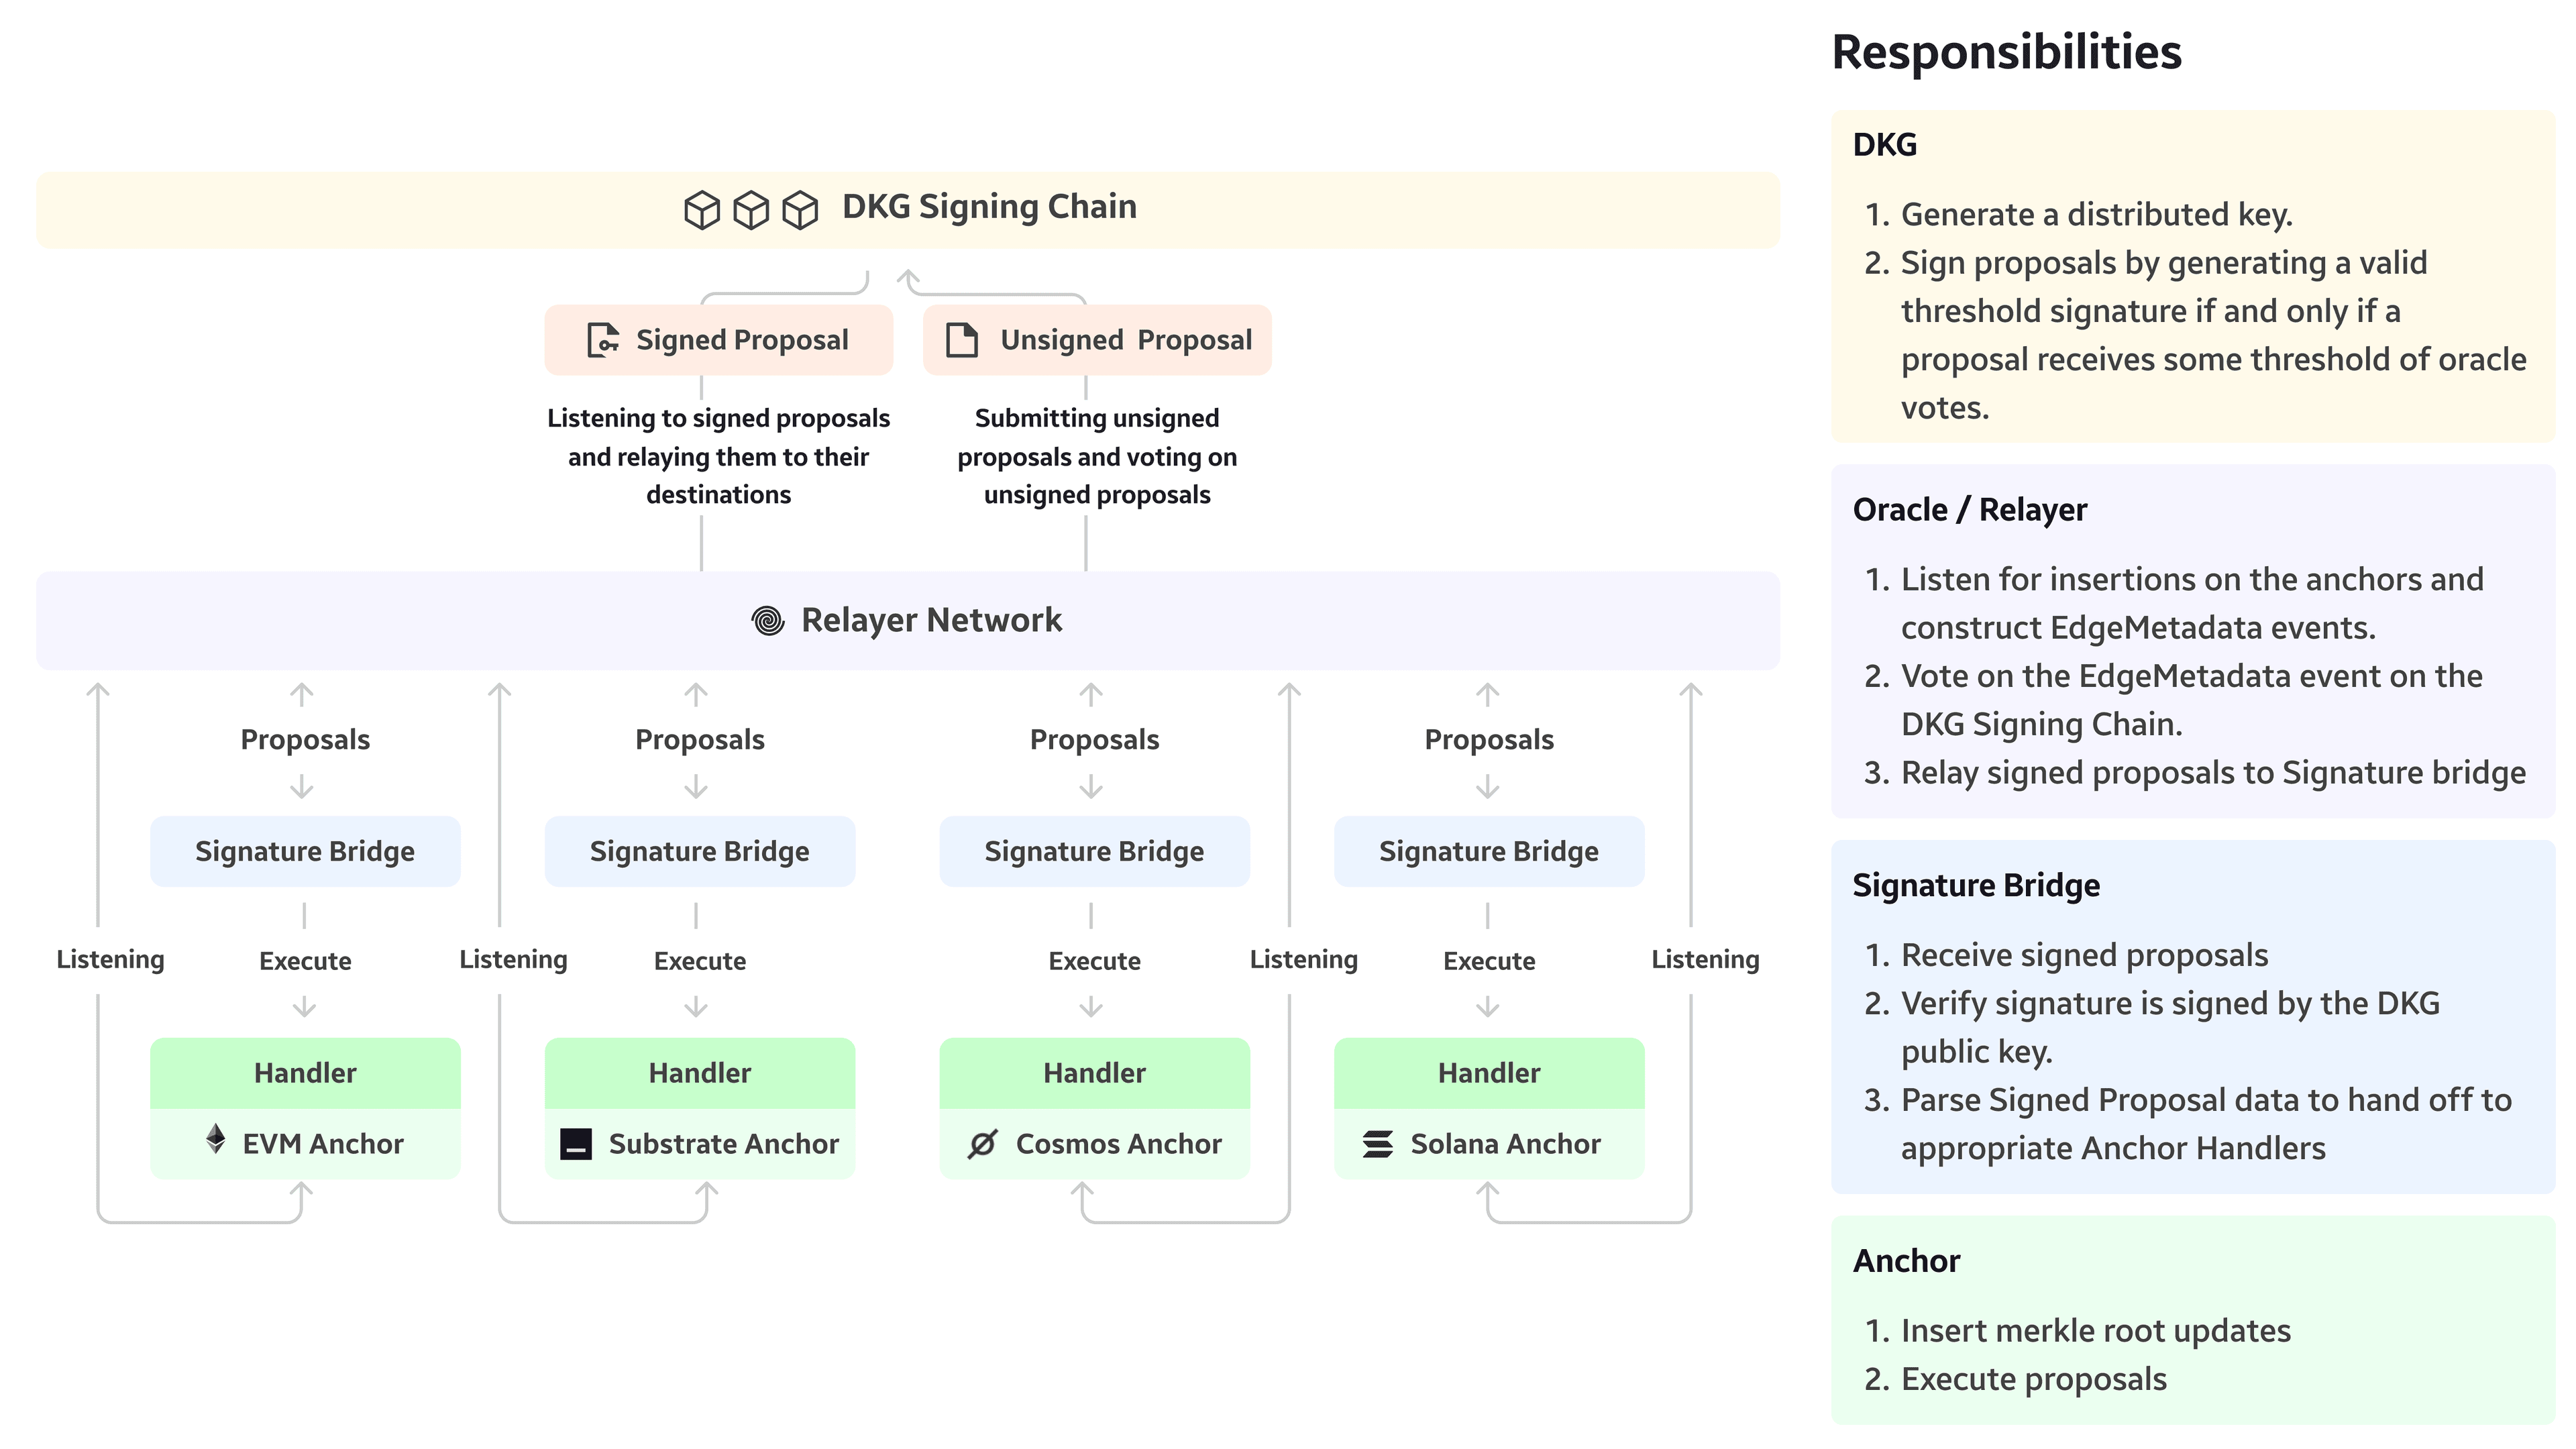2576x1449 pixels.
Task: Click Proposals label above the Cosmos bridge
Action: 1095,740
